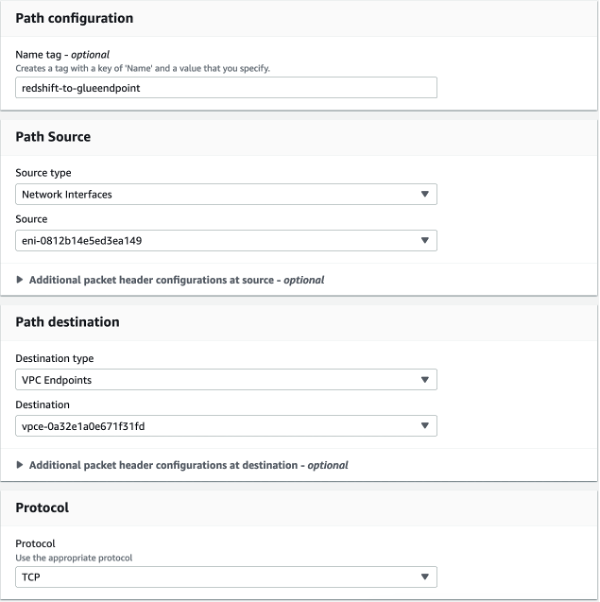Expand Additional packet header configurations at source
Image resolution: width=600 pixels, height=602 pixels.
[176, 280]
